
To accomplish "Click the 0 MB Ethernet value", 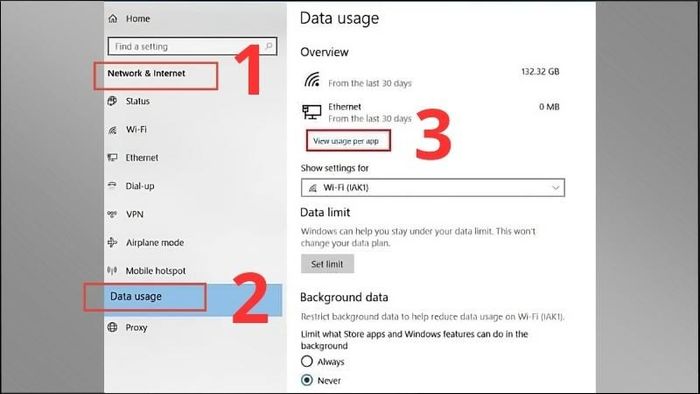I will tap(549, 107).
